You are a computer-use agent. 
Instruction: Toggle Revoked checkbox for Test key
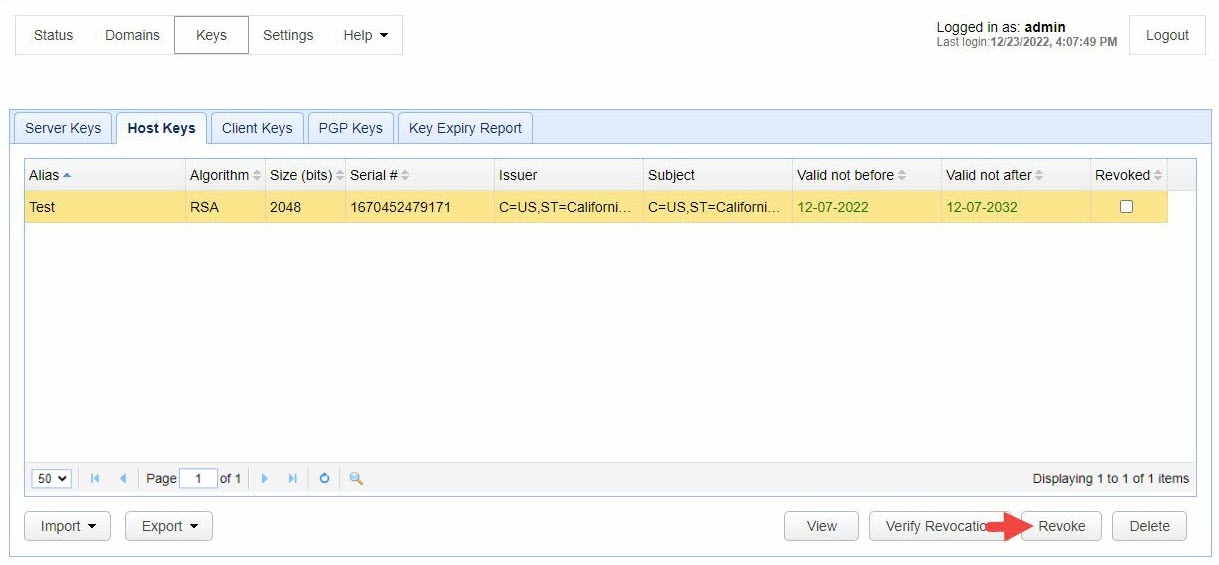point(1126,207)
